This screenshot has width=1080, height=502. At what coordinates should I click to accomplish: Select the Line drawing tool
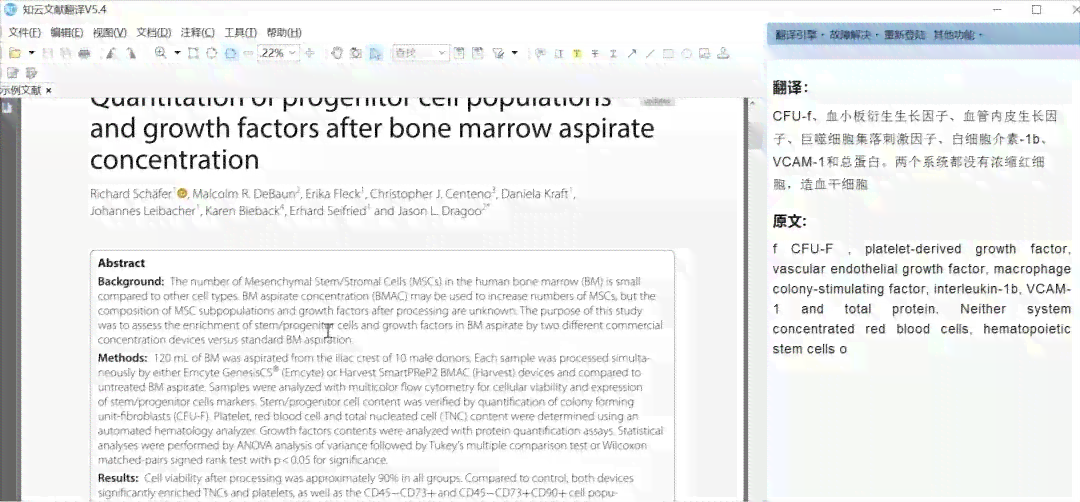coord(650,53)
